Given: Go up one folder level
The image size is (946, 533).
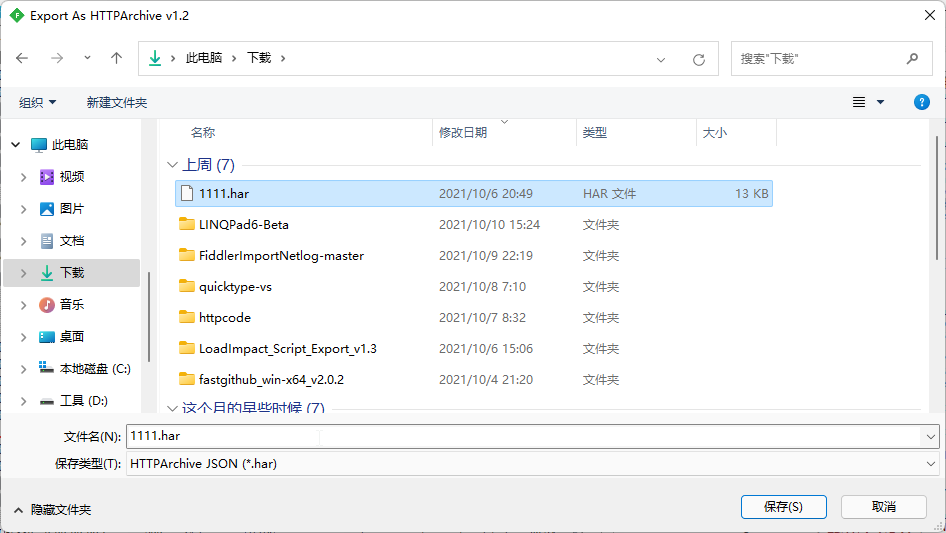Looking at the screenshot, I should tap(116, 58).
